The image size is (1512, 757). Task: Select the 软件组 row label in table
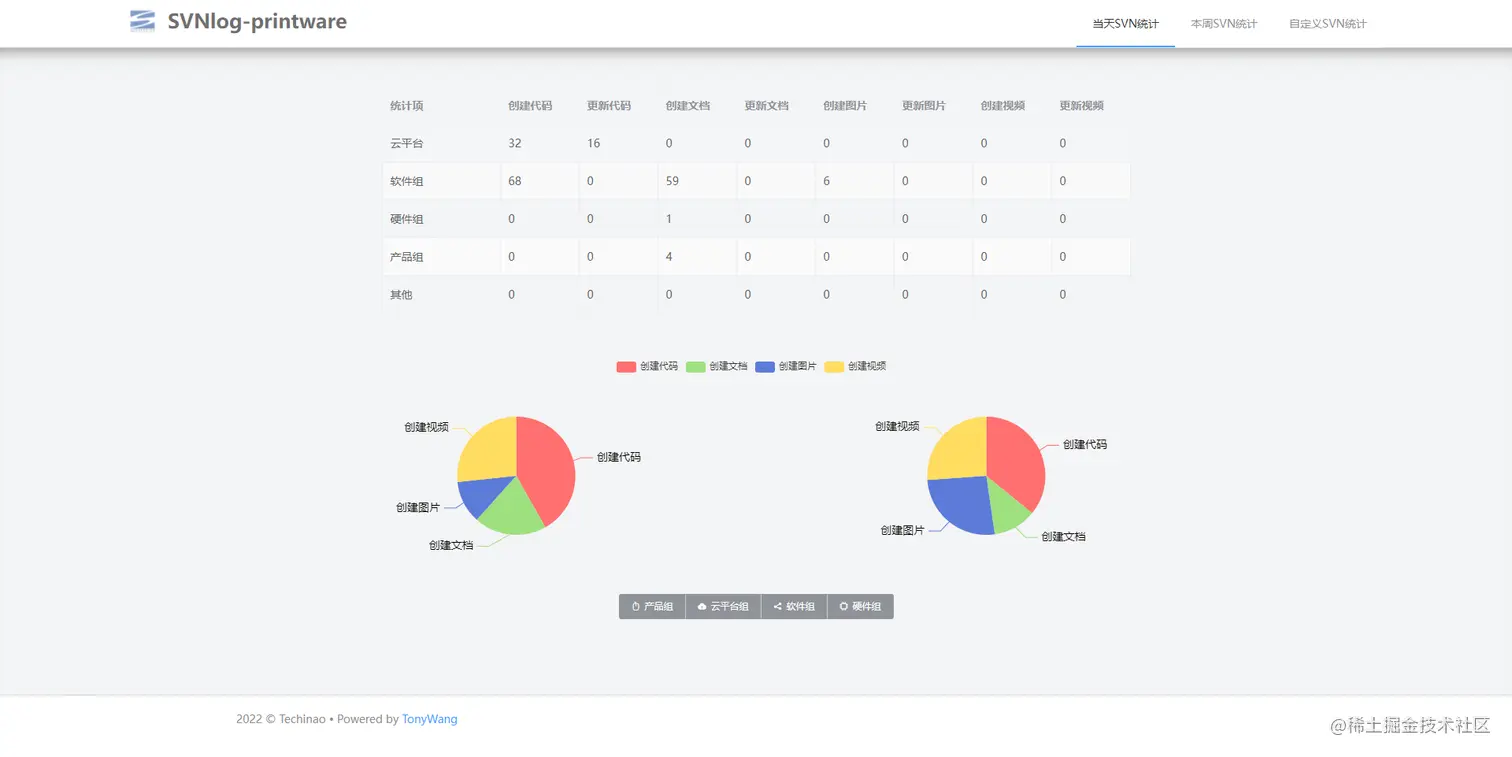[406, 182]
